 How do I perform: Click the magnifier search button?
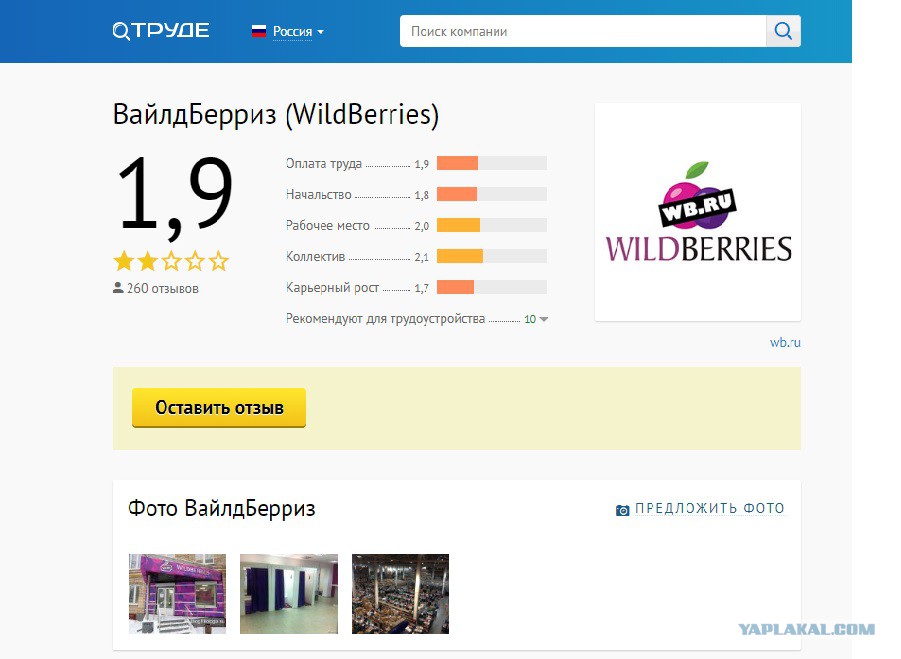point(783,31)
